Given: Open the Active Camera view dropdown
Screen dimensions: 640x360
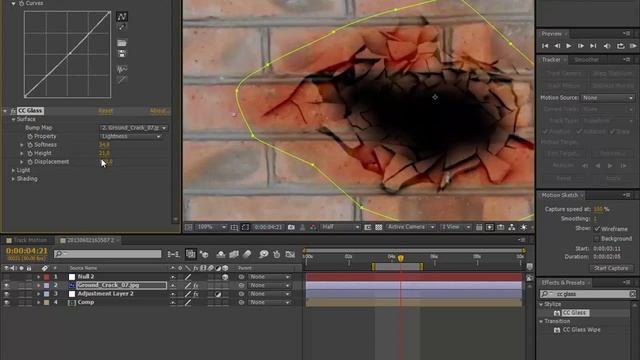Looking at the screenshot, I should tap(410, 227).
